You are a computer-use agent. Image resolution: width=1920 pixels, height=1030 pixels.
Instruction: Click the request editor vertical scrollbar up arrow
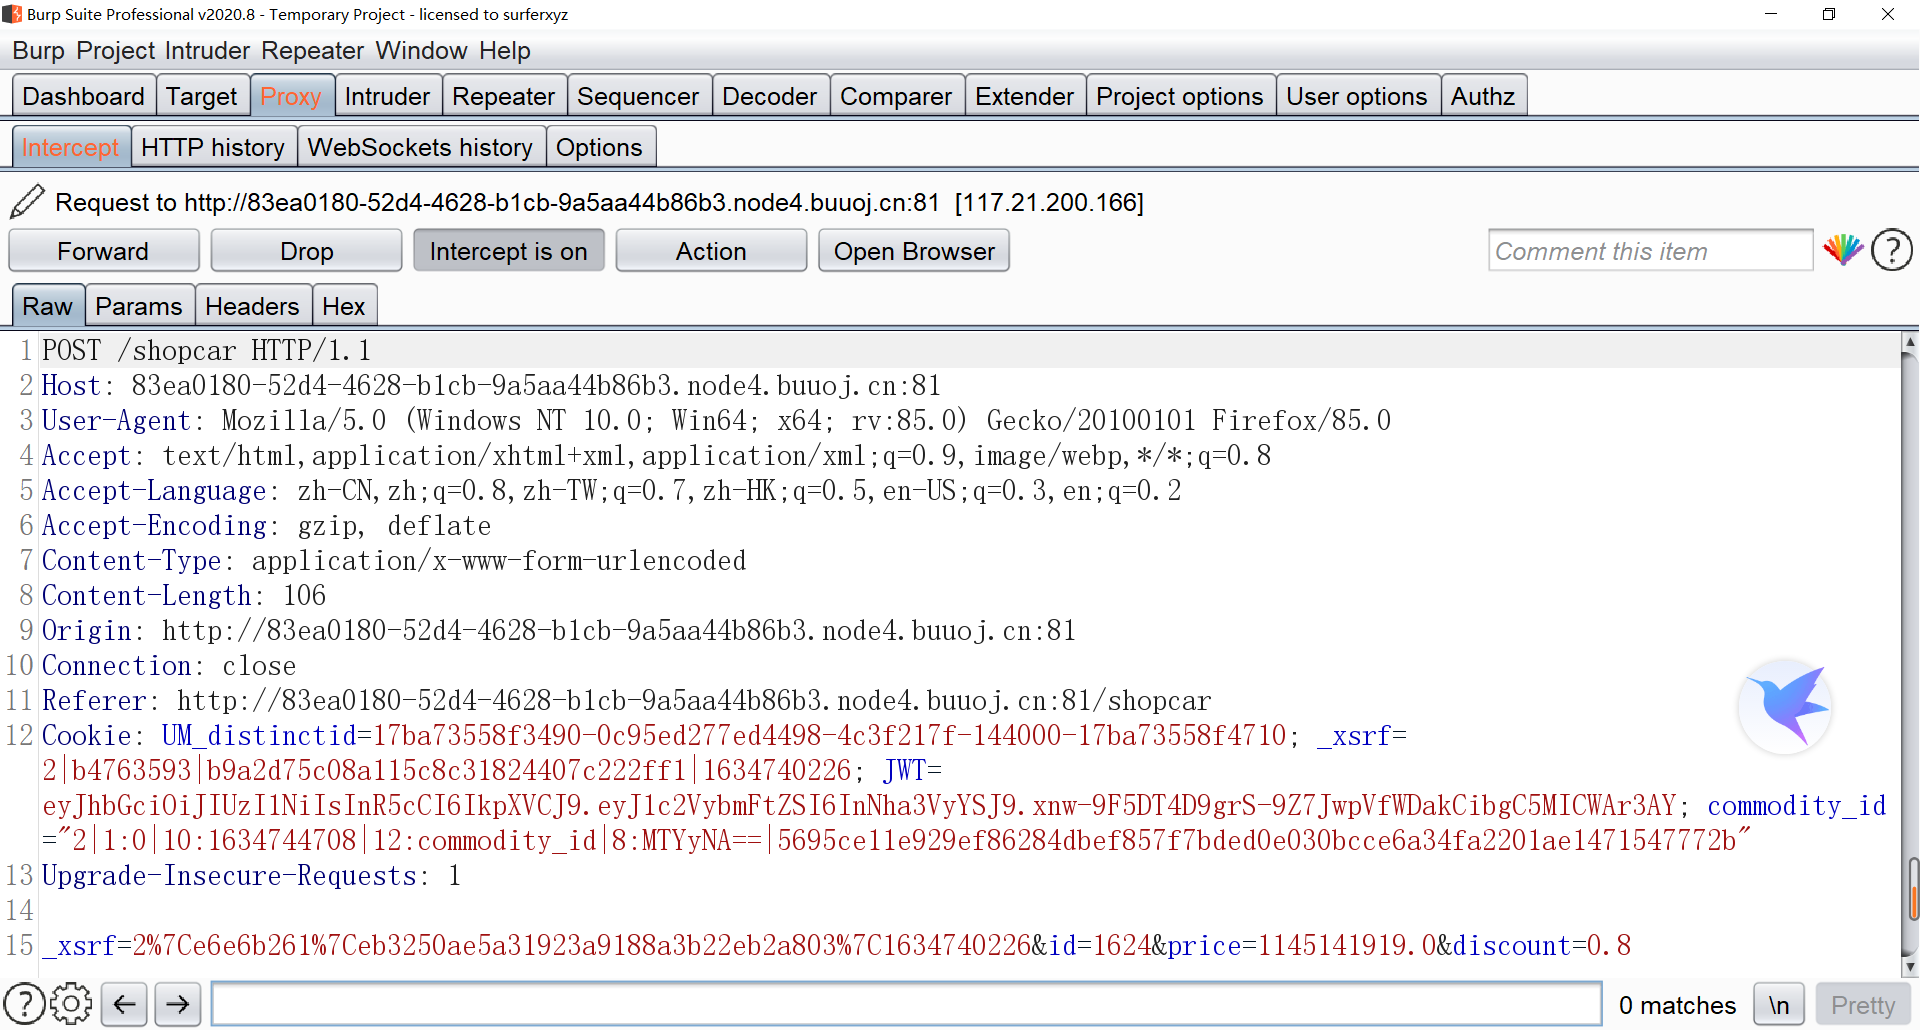click(1910, 342)
